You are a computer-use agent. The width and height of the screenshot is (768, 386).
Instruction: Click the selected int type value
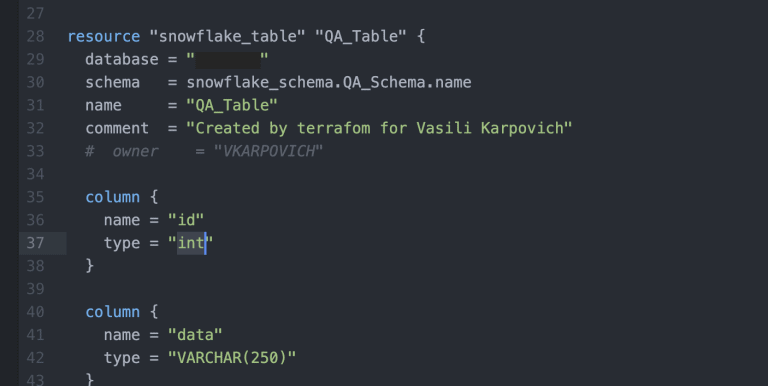click(x=191, y=243)
